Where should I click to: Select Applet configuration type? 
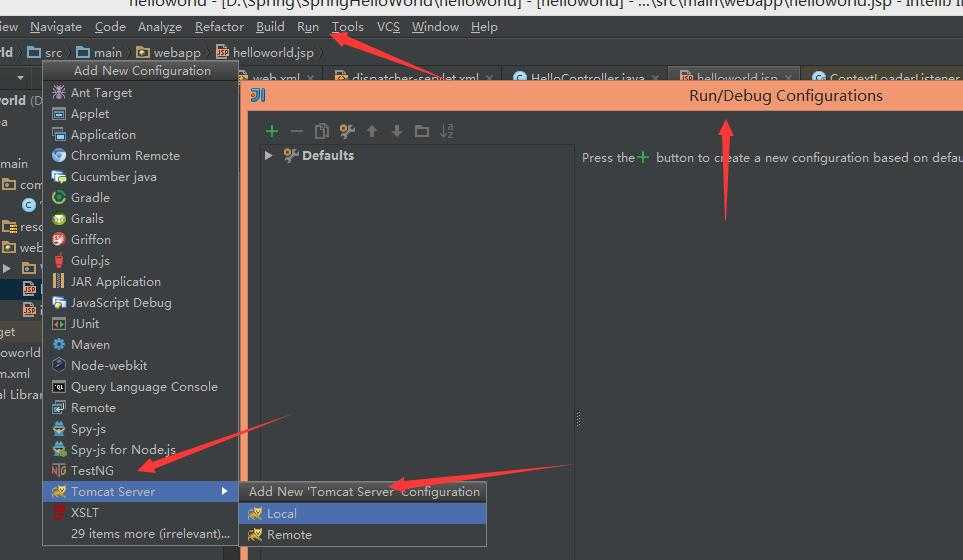[x=141, y=114]
